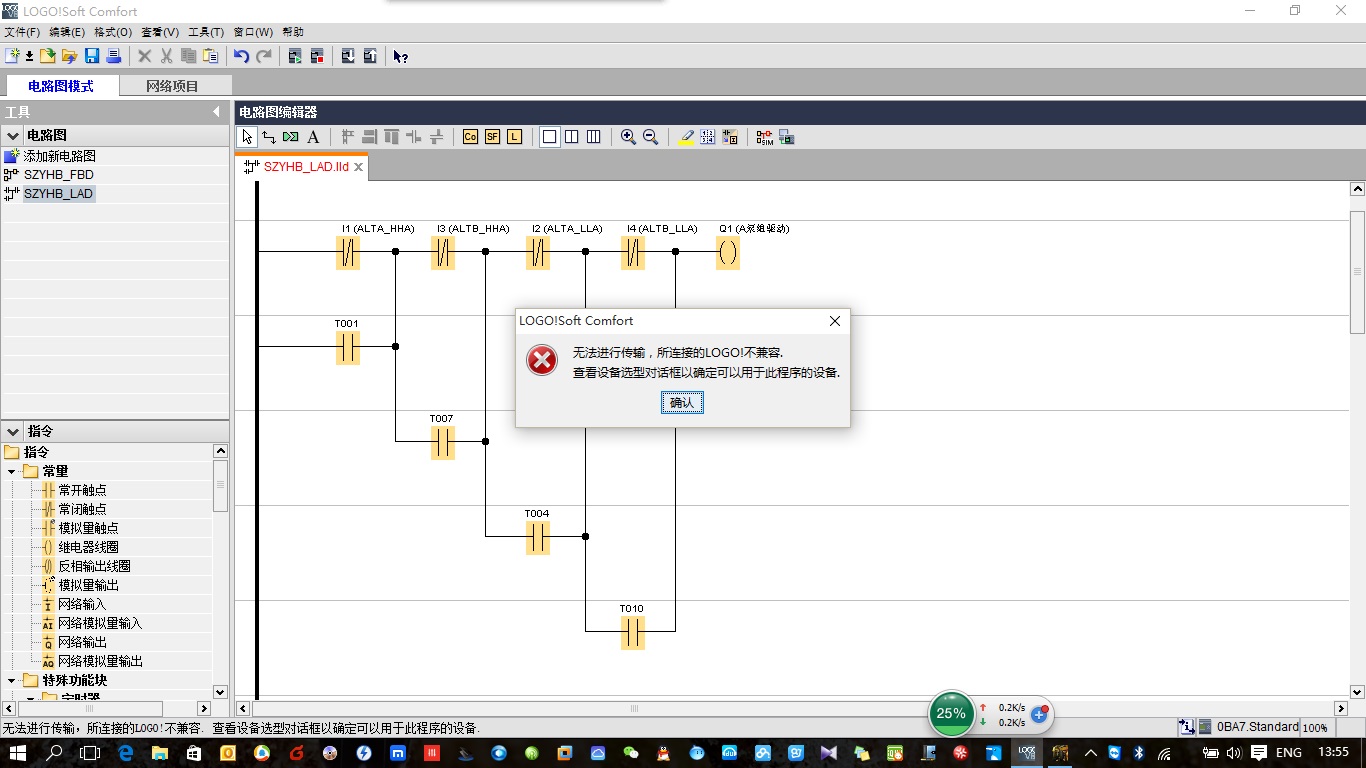Open the 工具(T) menu
Viewport: 1366px width, 768px height.
click(x=206, y=32)
